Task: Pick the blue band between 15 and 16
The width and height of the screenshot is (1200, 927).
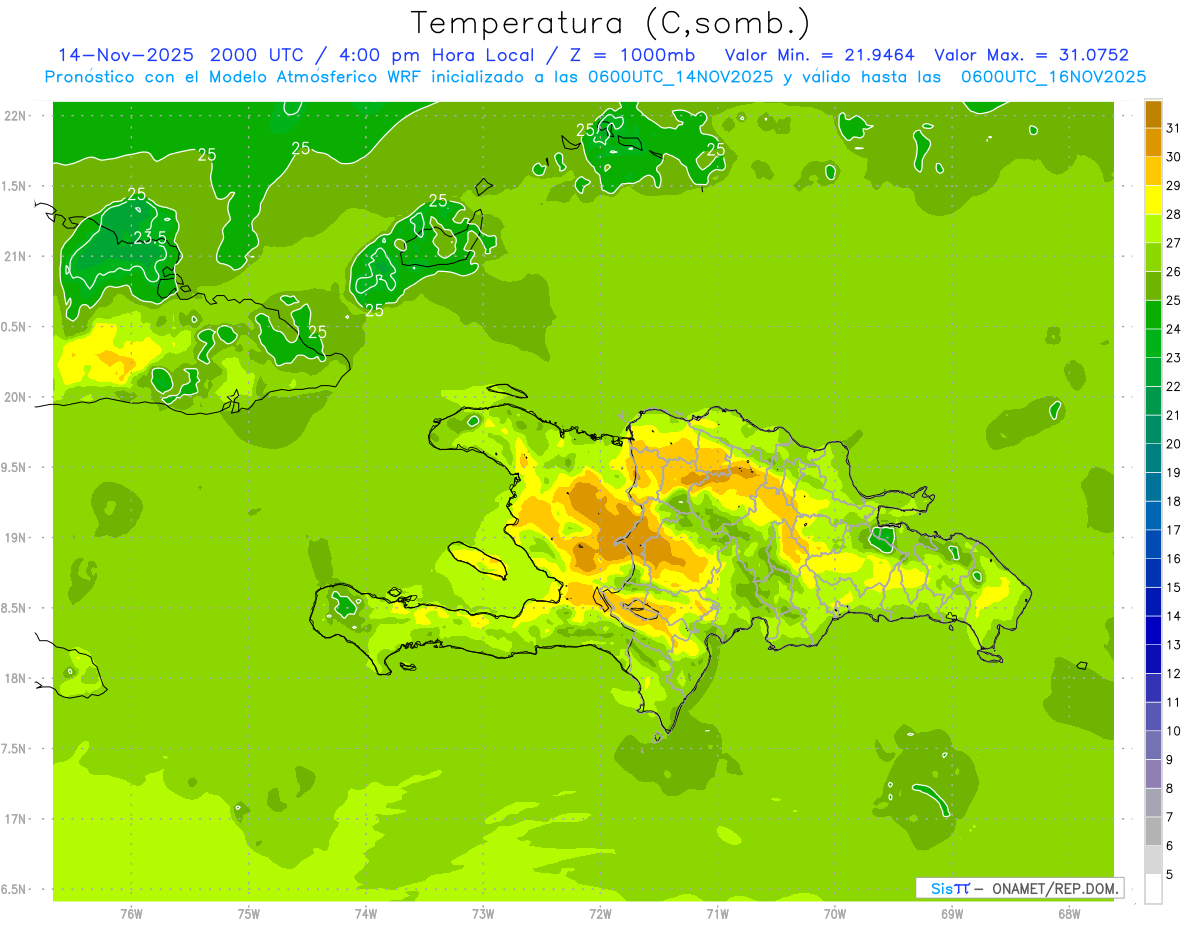Action: point(1153,573)
